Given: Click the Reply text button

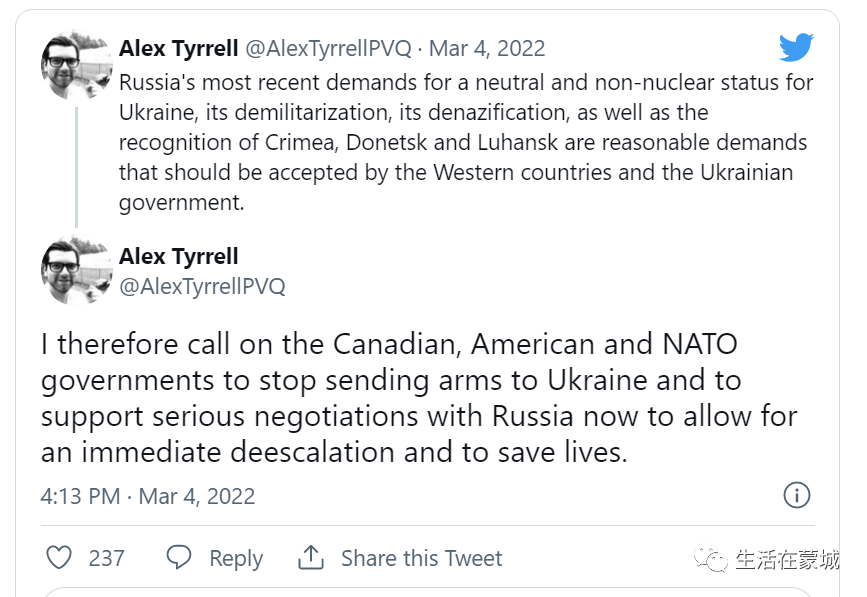Looking at the screenshot, I should (x=236, y=559).
